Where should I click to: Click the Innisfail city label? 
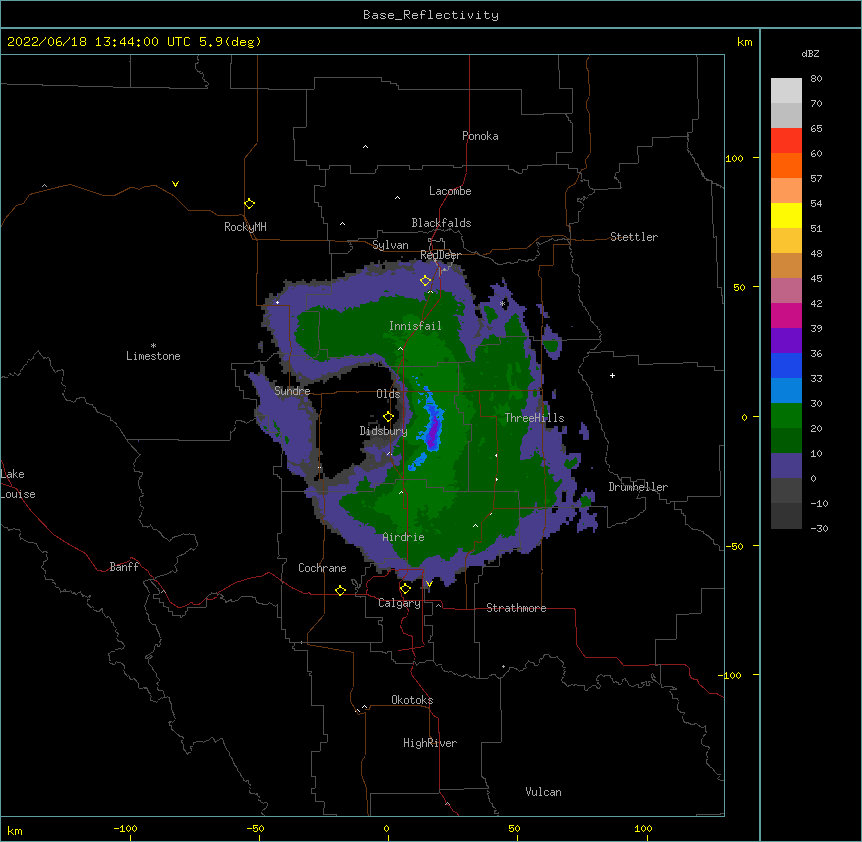[x=415, y=326]
